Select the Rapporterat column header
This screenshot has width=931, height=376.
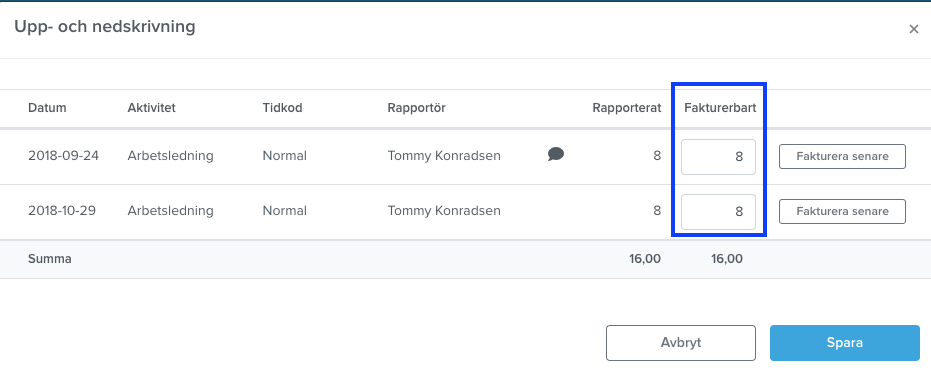pyautogui.click(x=626, y=108)
